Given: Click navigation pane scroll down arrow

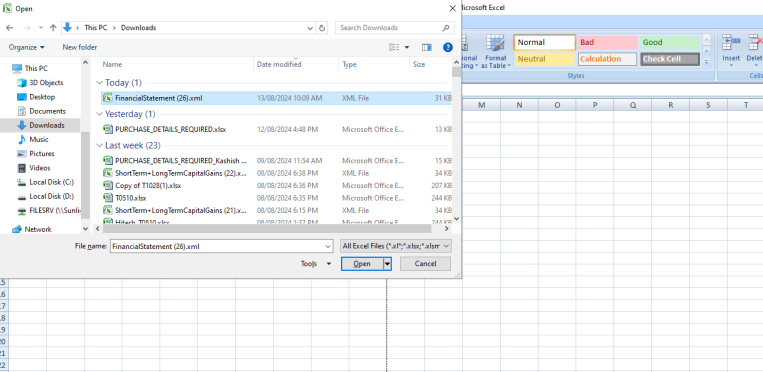Looking at the screenshot, I should tap(86, 228).
